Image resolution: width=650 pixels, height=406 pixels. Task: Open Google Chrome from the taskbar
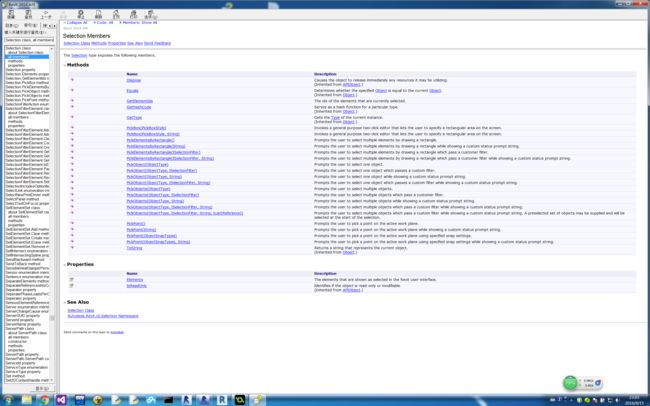pyautogui.click(x=44, y=400)
